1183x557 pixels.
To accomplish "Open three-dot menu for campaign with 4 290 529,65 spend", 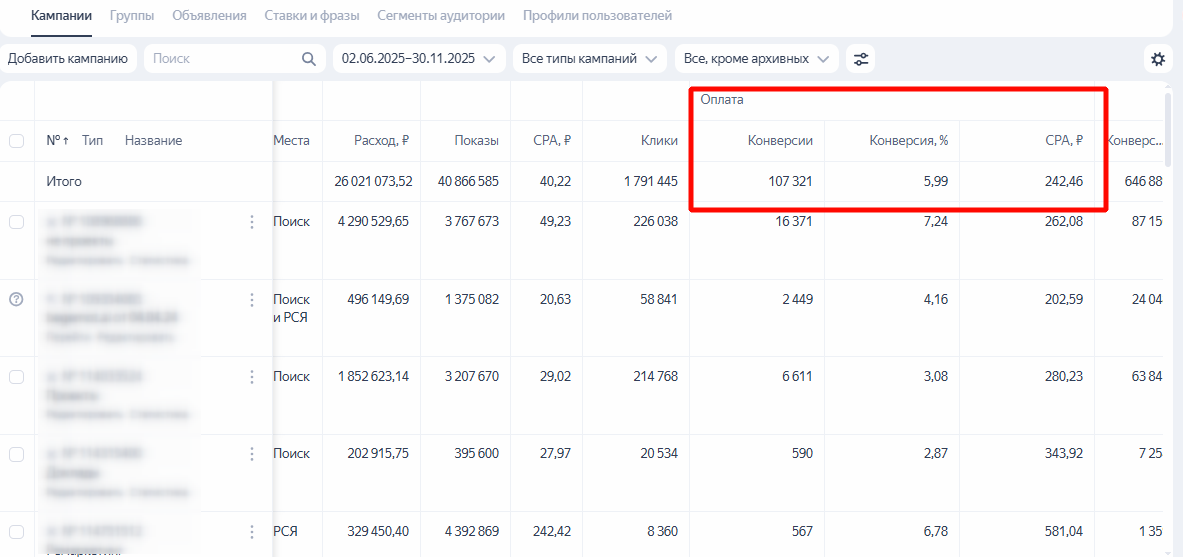I will pos(252,222).
